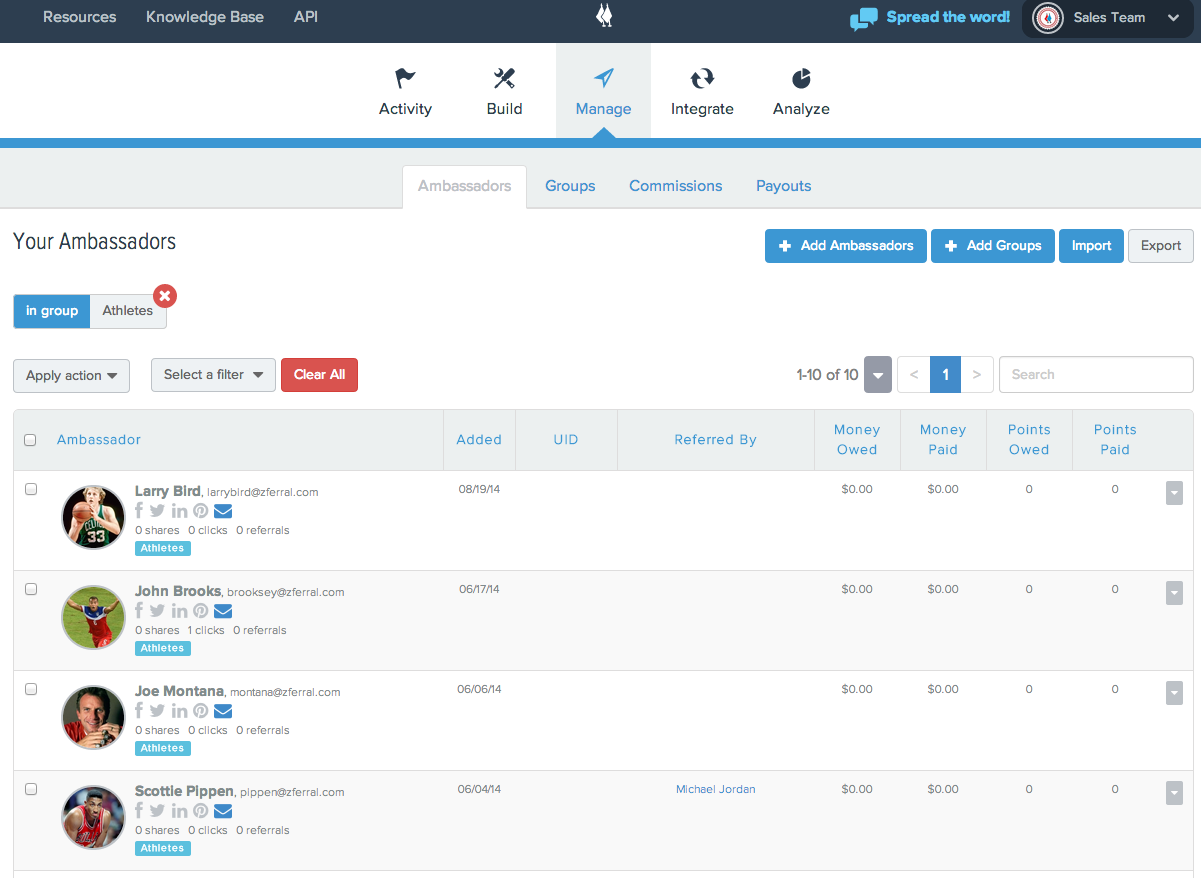Click Joe Montana's email envelope icon
The width and height of the screenshot is (1201, 878).
pyautogui.click(x=223, y=711)
